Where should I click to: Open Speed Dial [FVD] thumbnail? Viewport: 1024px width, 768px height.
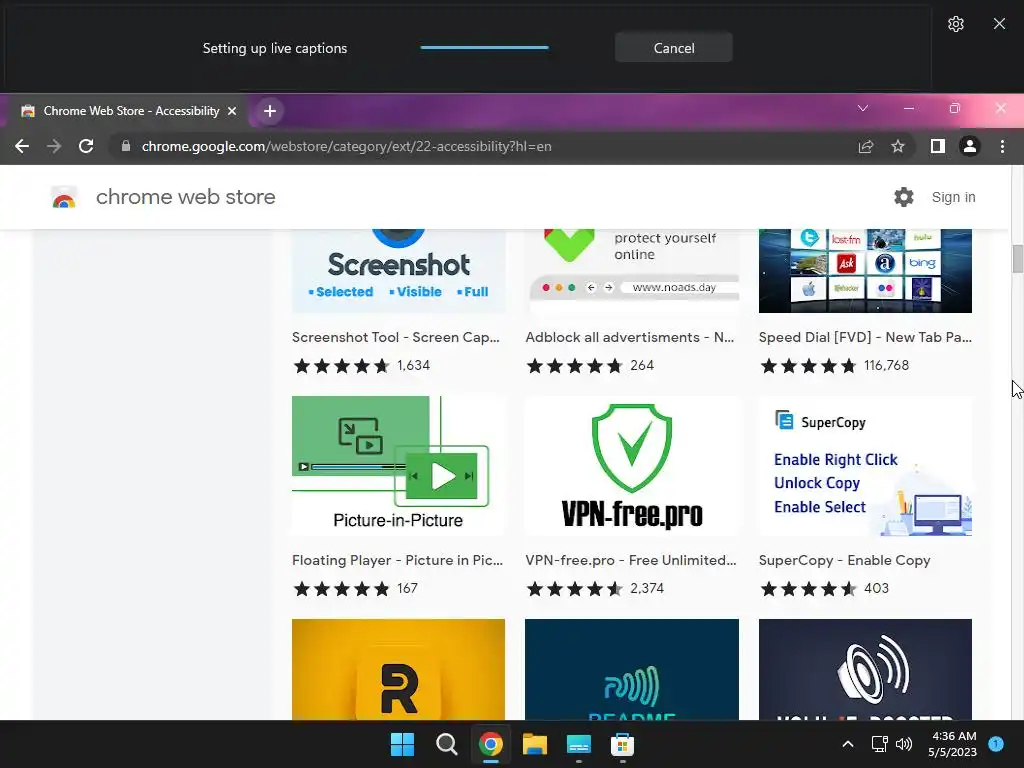pyautogui.click(x=865, y=270)
